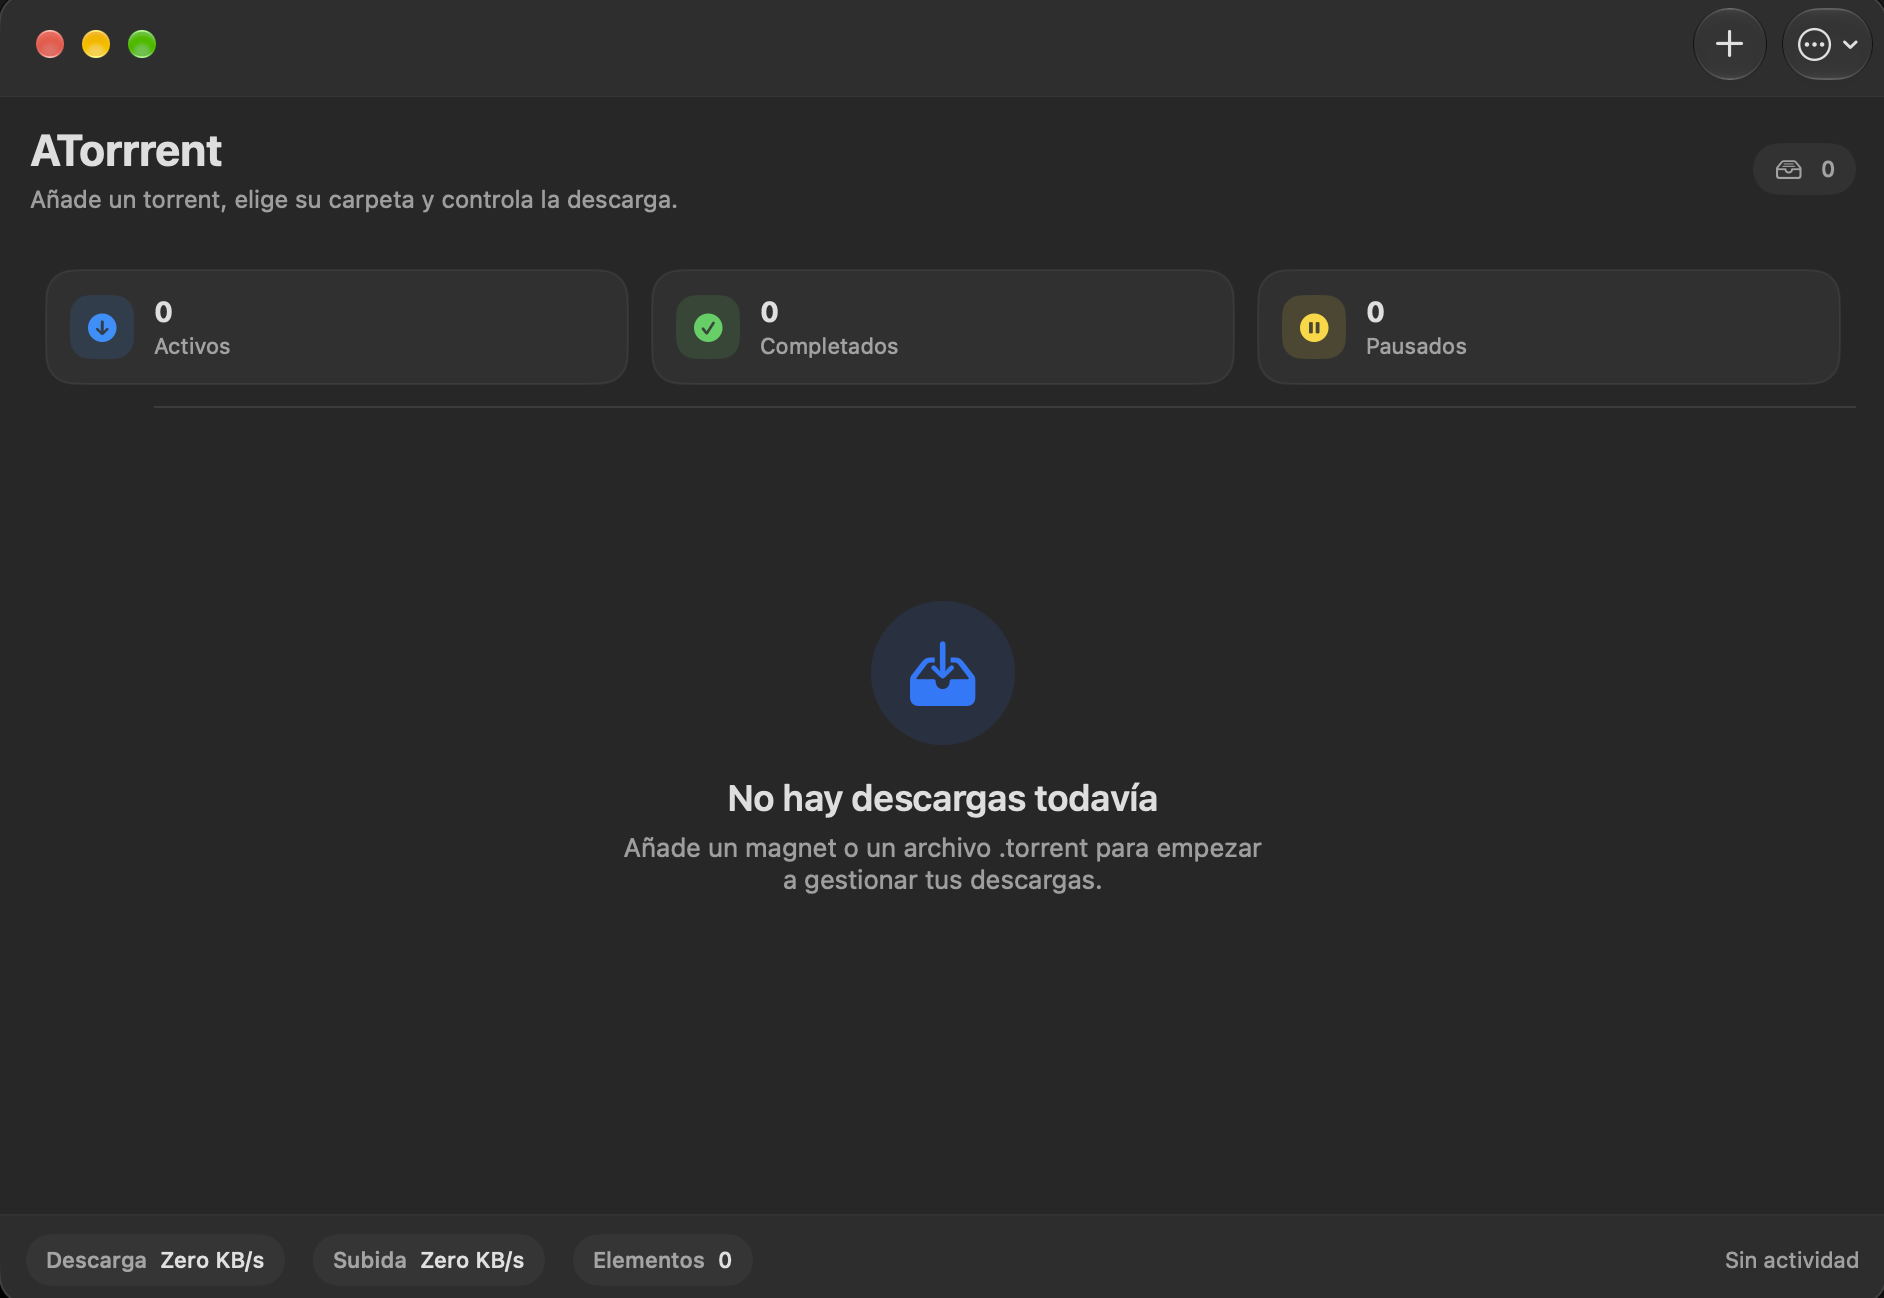Click the Subida Zero KB/s speed pill
Image resolution: width=1884 pixels, height=1298 pixels.
[428, 1260]
